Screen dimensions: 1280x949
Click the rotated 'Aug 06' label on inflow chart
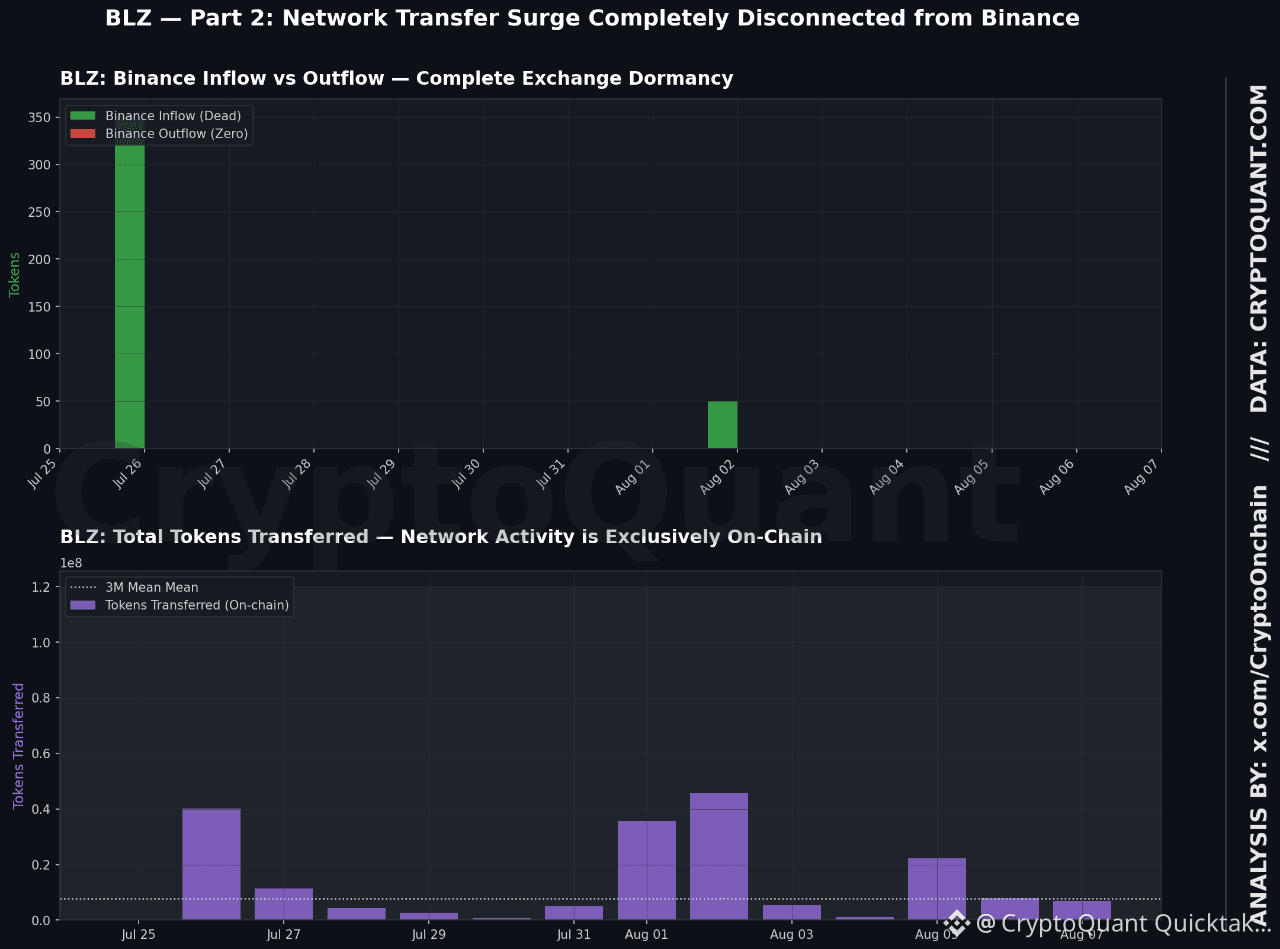(x=1057, y=475)
